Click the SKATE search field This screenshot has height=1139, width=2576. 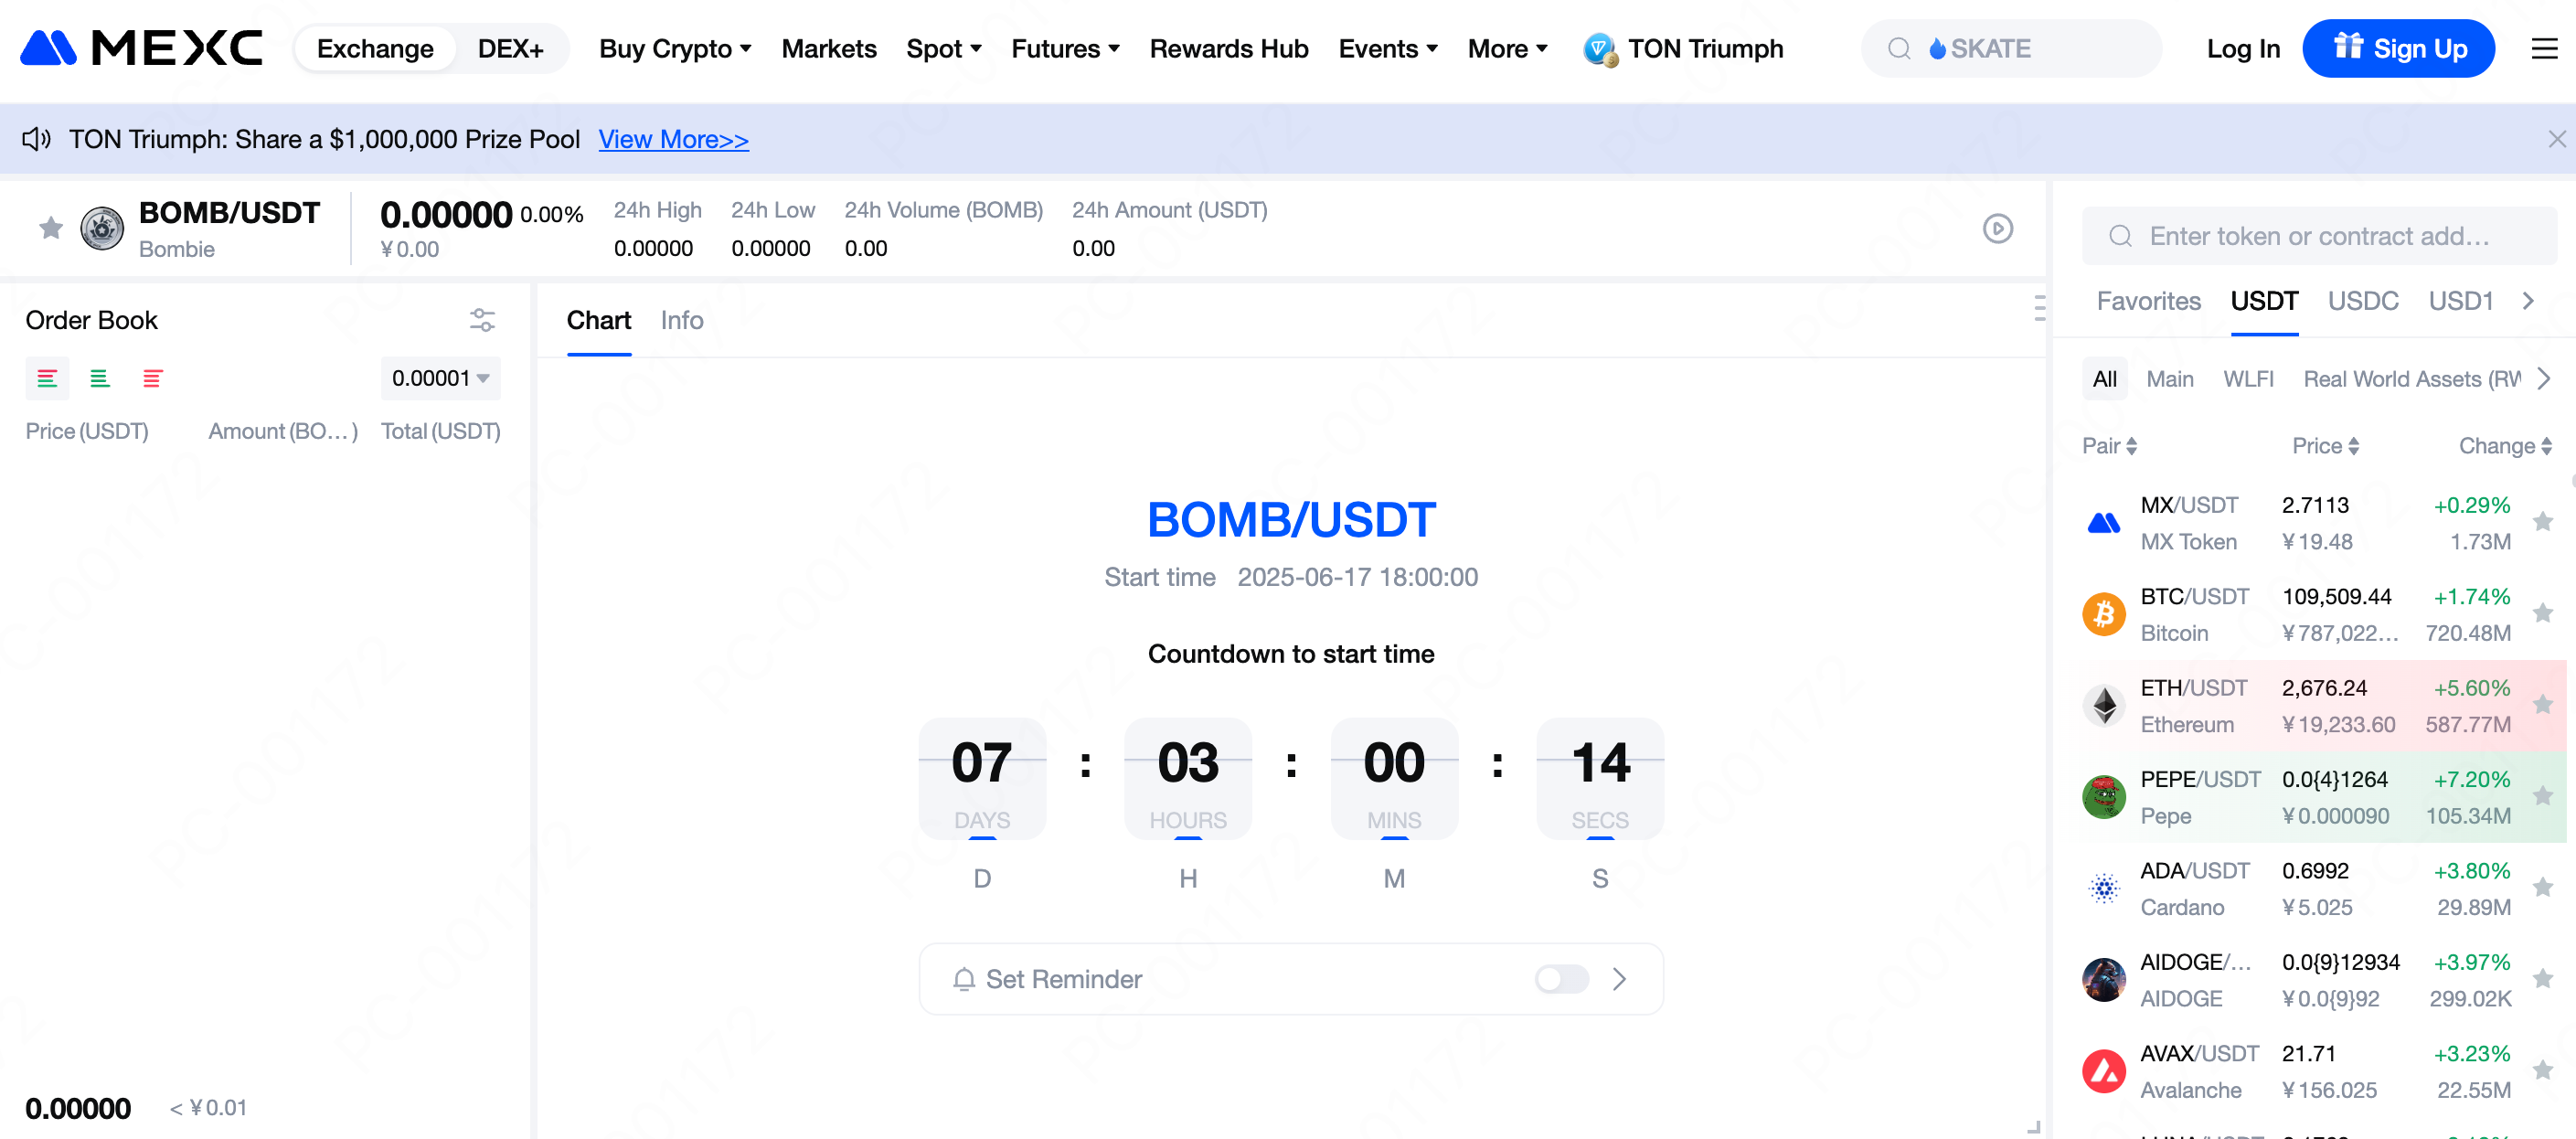point(2010,49)
